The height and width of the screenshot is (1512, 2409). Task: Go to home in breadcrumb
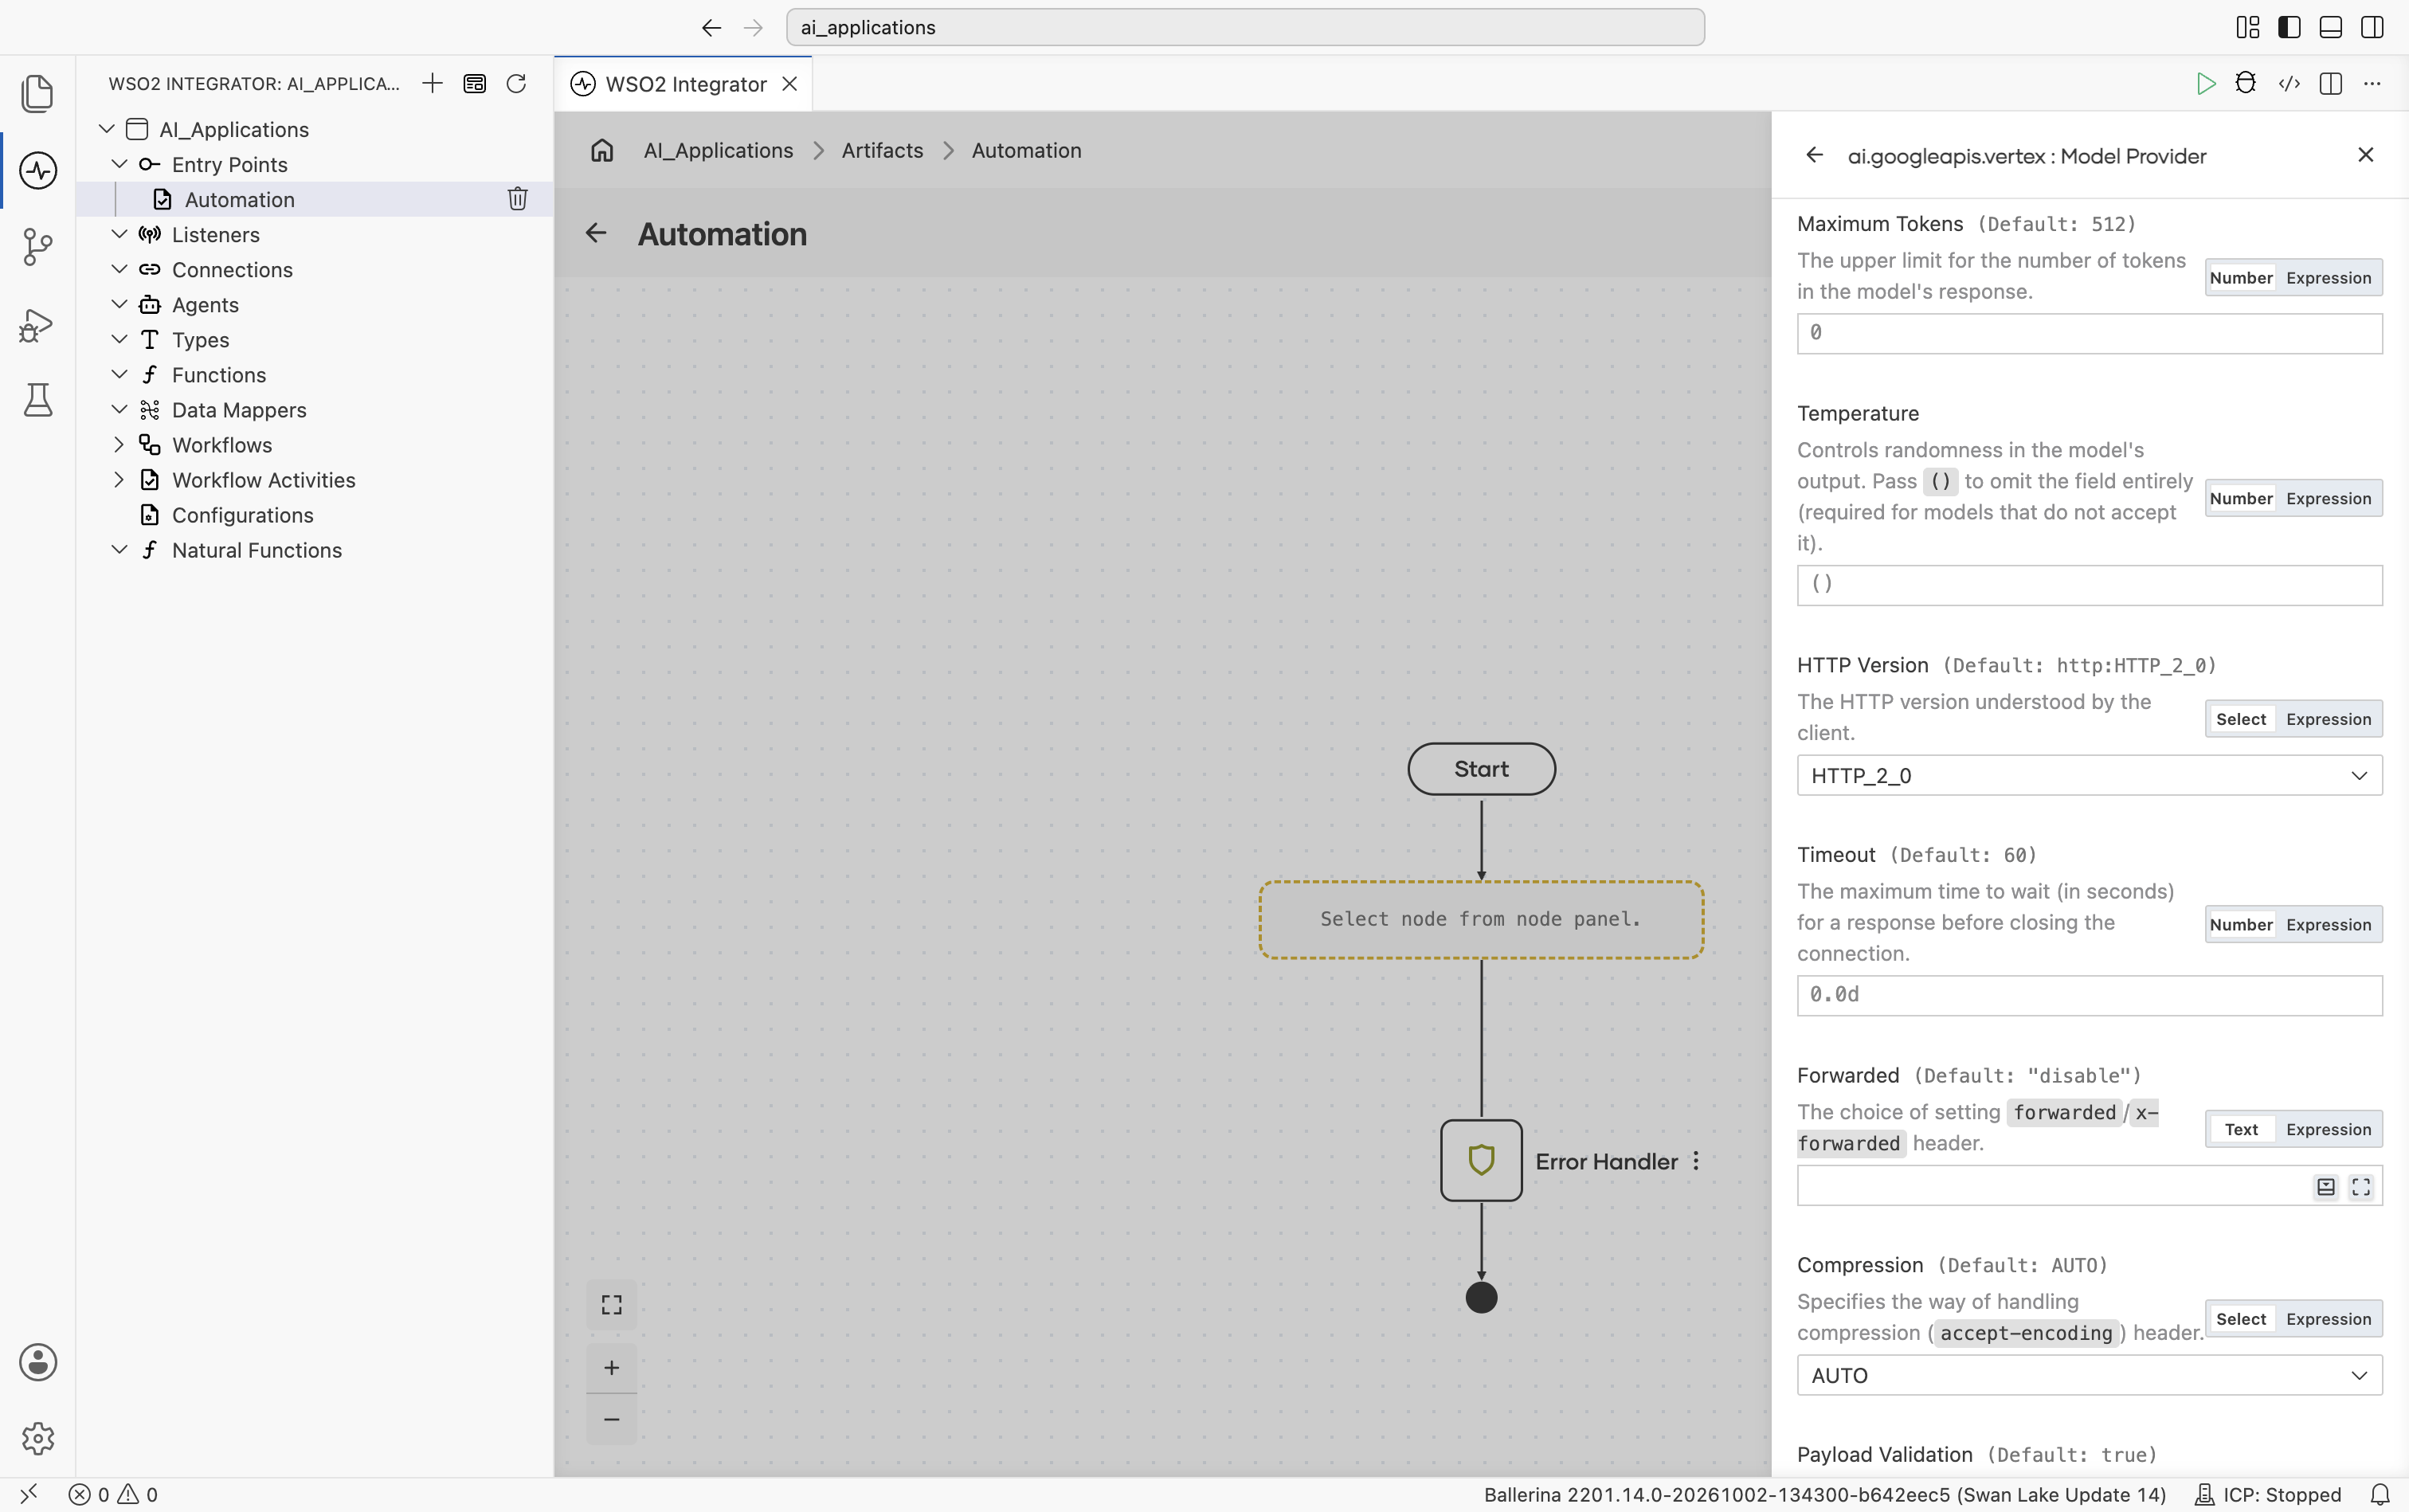[601, 150]
